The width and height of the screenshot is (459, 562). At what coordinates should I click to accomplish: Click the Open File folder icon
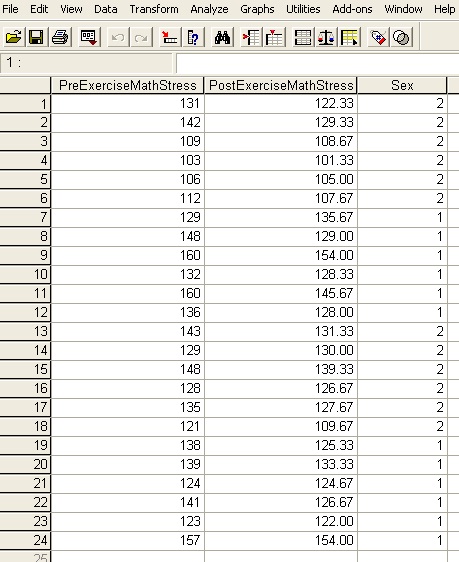(14, 37)
